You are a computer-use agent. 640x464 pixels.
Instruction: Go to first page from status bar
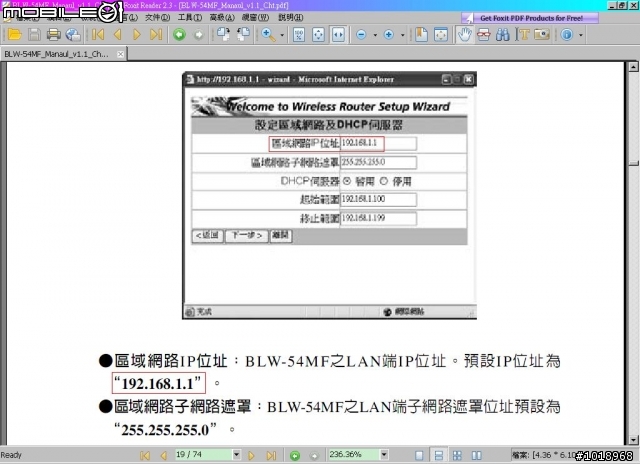pos(144,455)
